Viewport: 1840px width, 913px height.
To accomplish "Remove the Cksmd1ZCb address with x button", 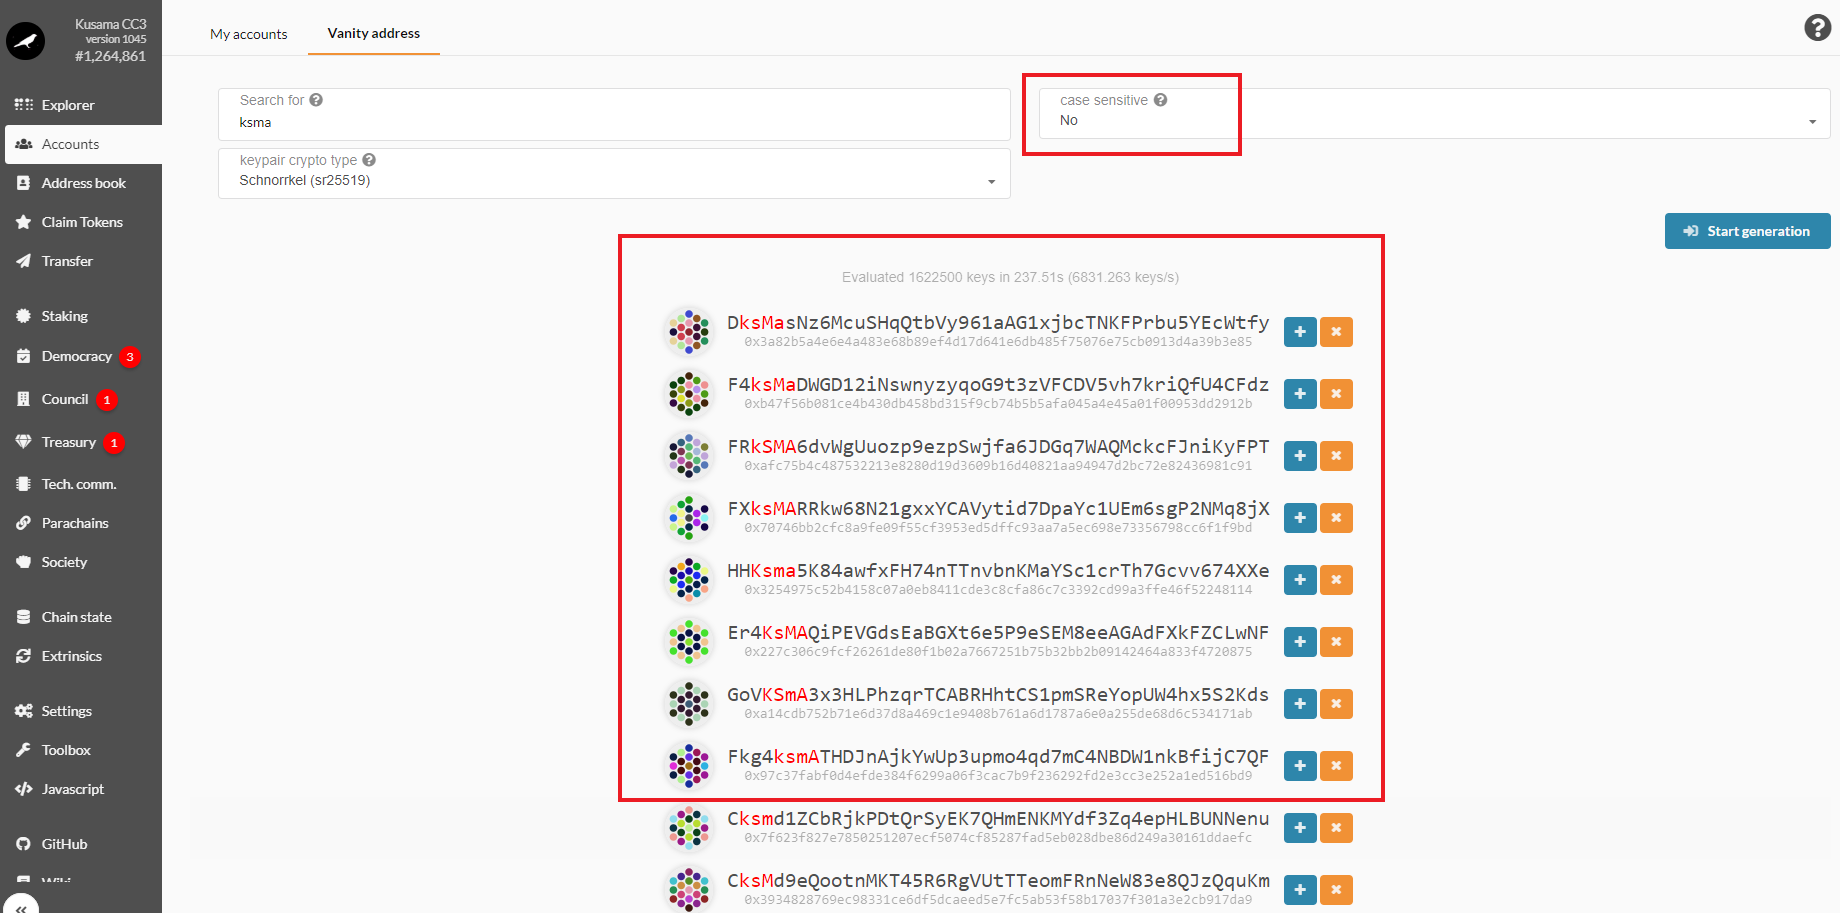I will (1336, 828).
